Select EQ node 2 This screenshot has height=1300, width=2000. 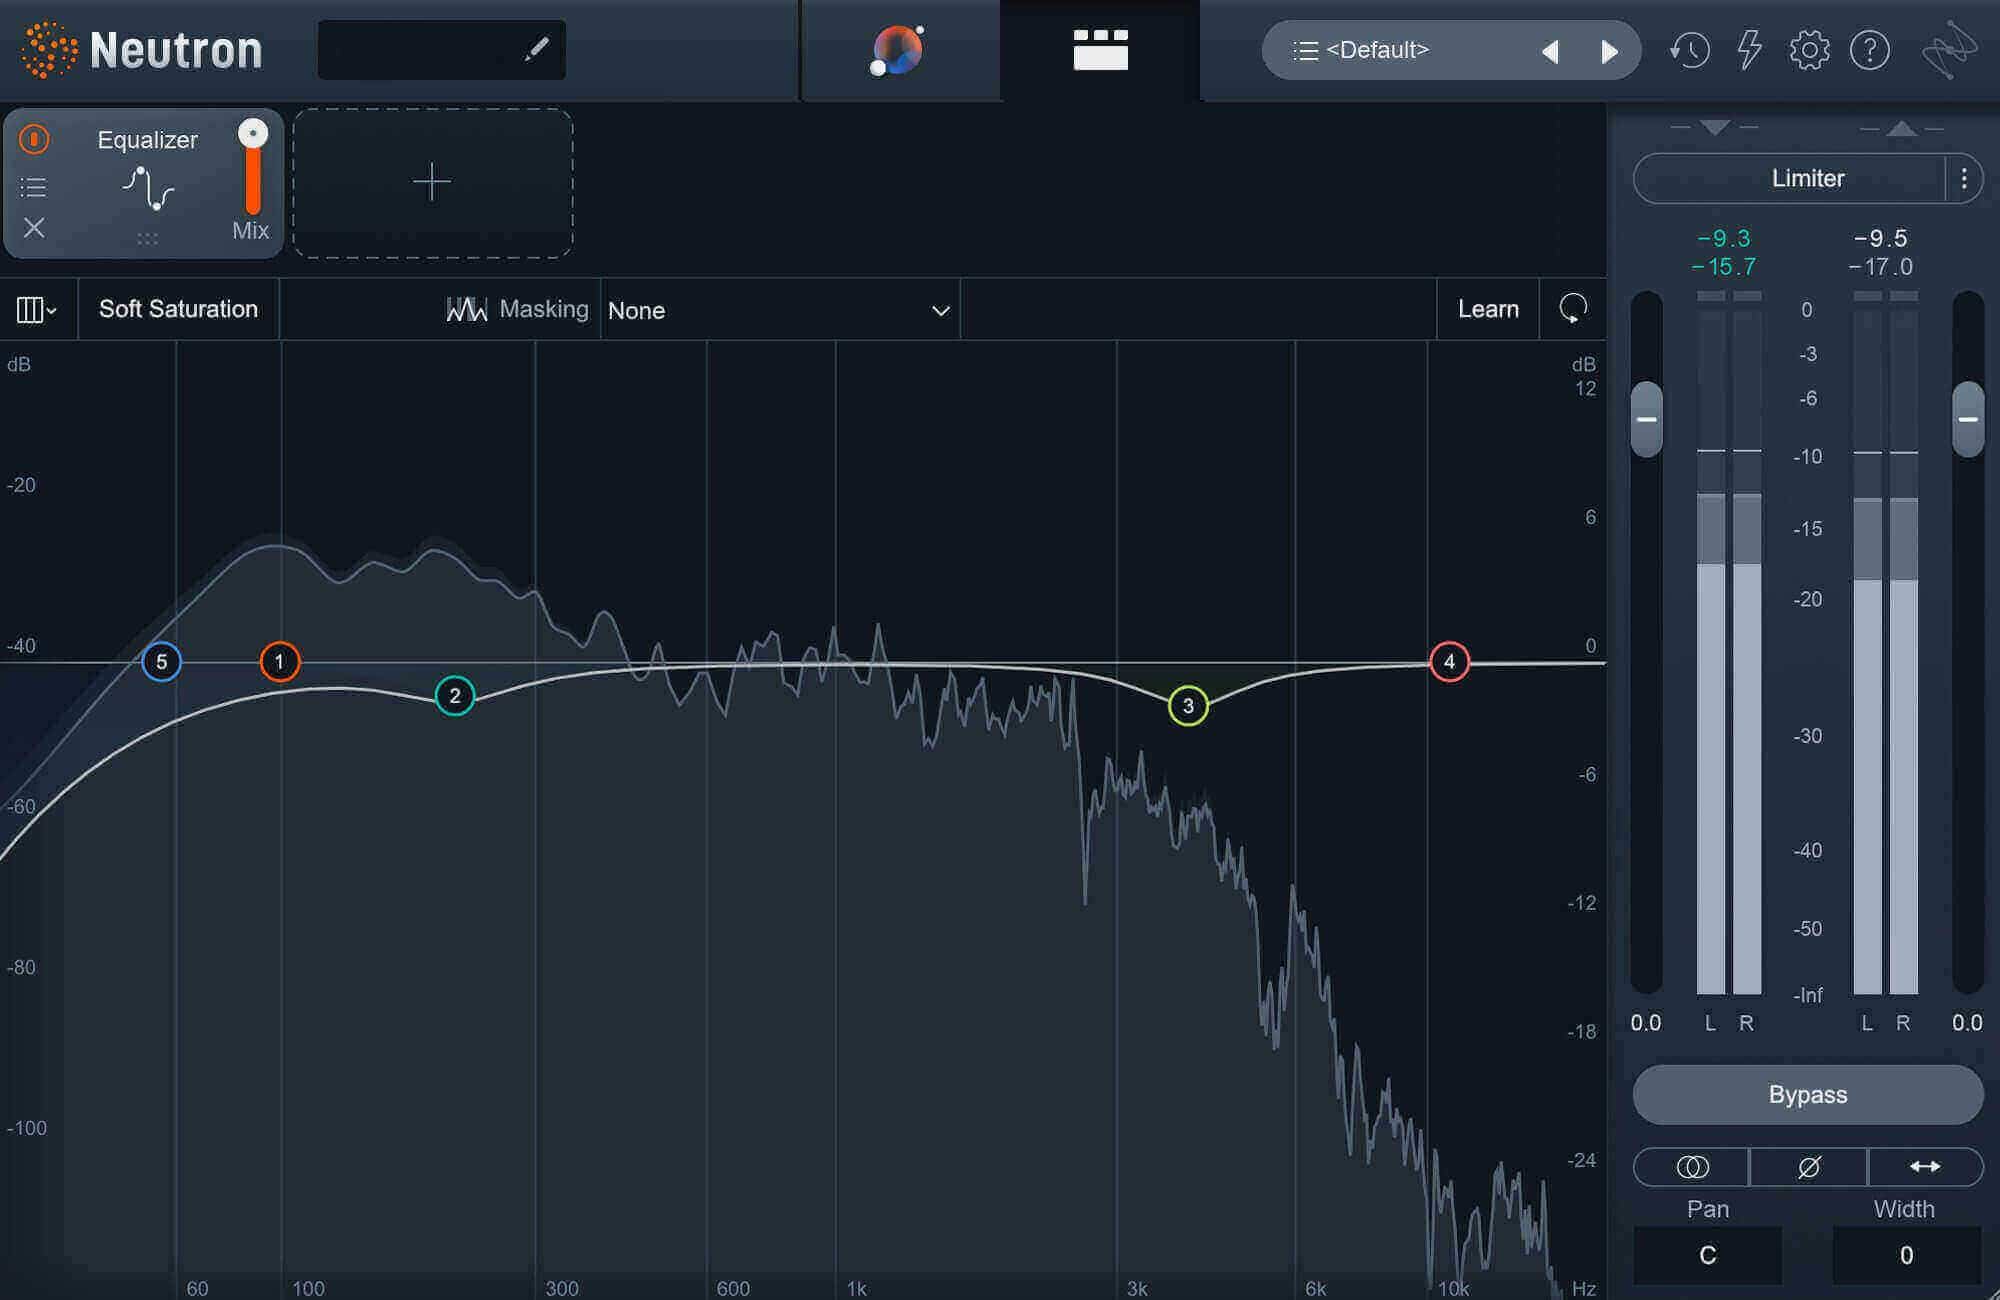click(x=455, y=696)
